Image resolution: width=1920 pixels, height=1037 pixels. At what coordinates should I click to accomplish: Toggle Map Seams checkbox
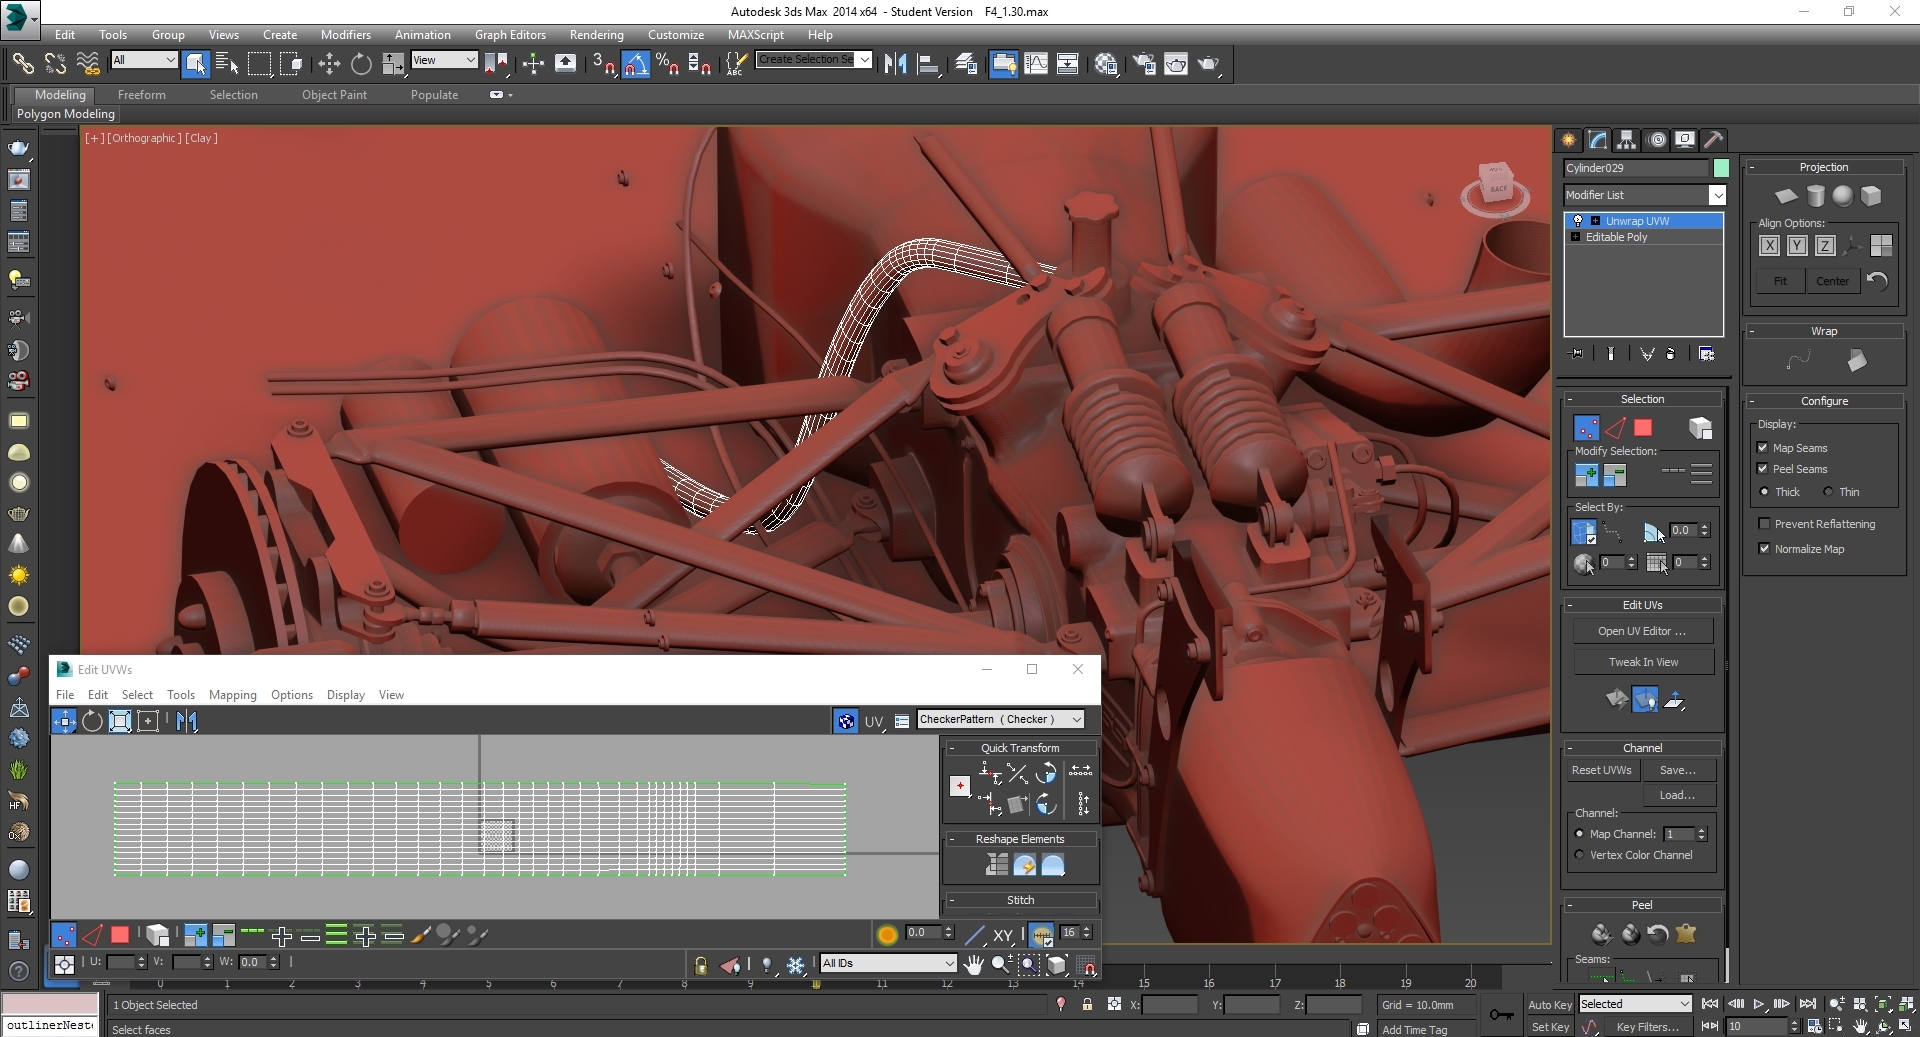(1763, 448)
